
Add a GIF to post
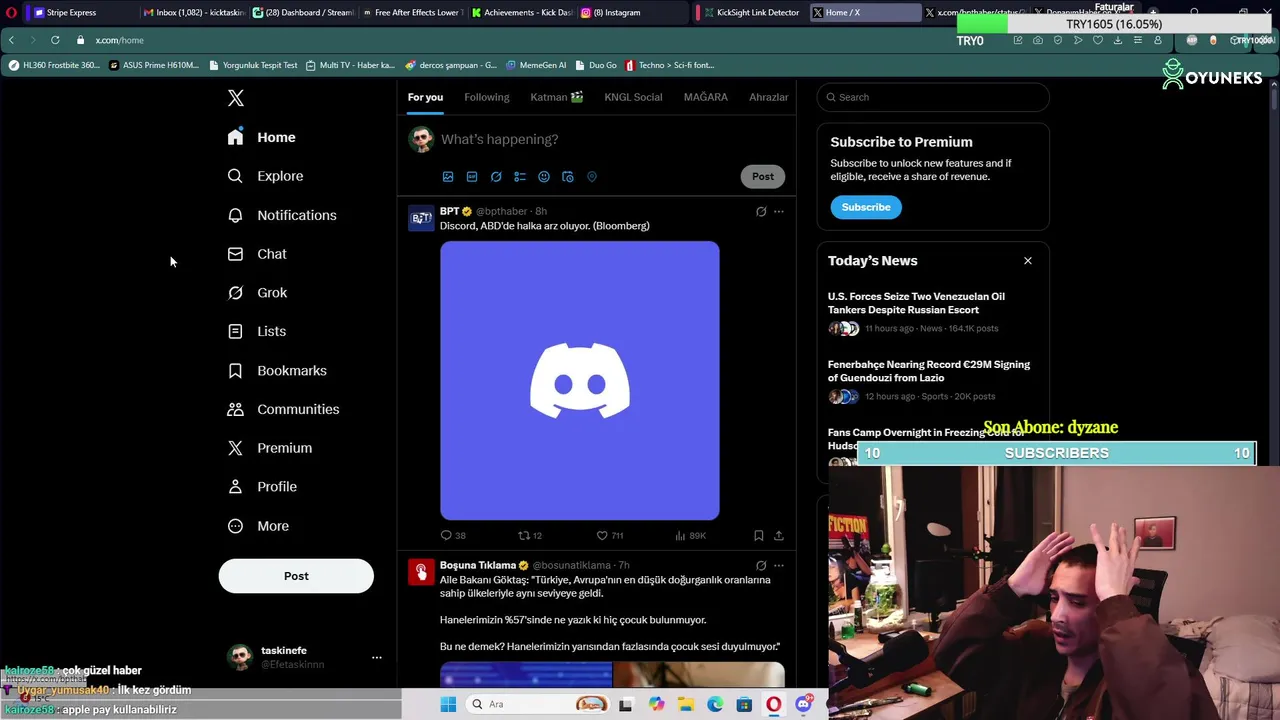pos(472,177)
